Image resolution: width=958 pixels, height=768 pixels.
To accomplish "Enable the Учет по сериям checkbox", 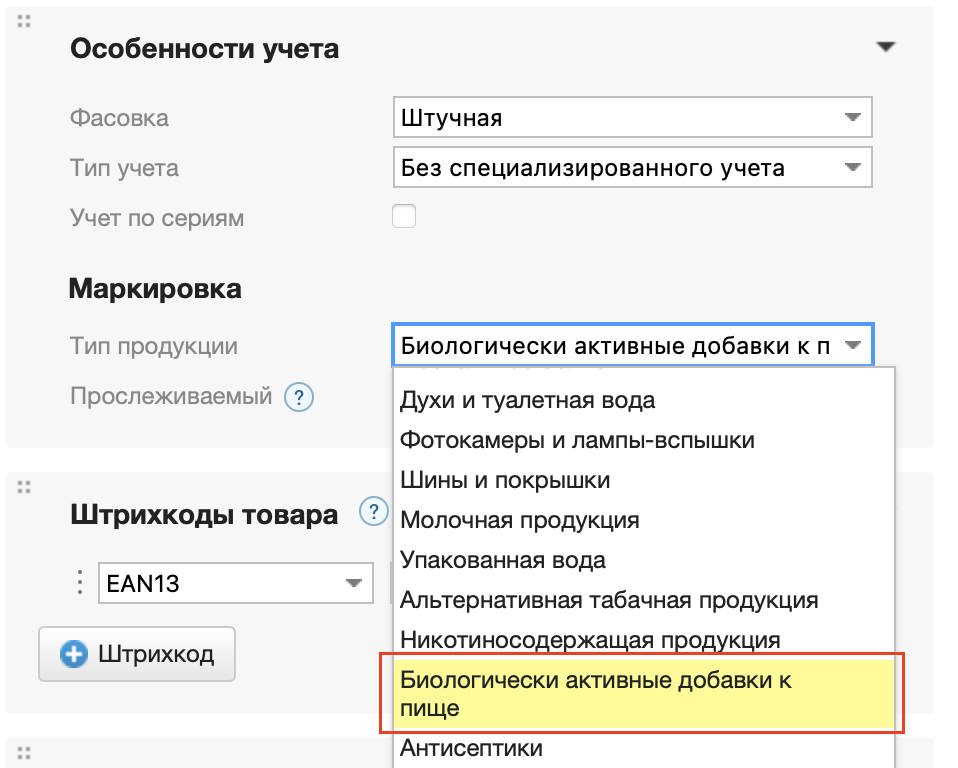I will pos(403,216).
